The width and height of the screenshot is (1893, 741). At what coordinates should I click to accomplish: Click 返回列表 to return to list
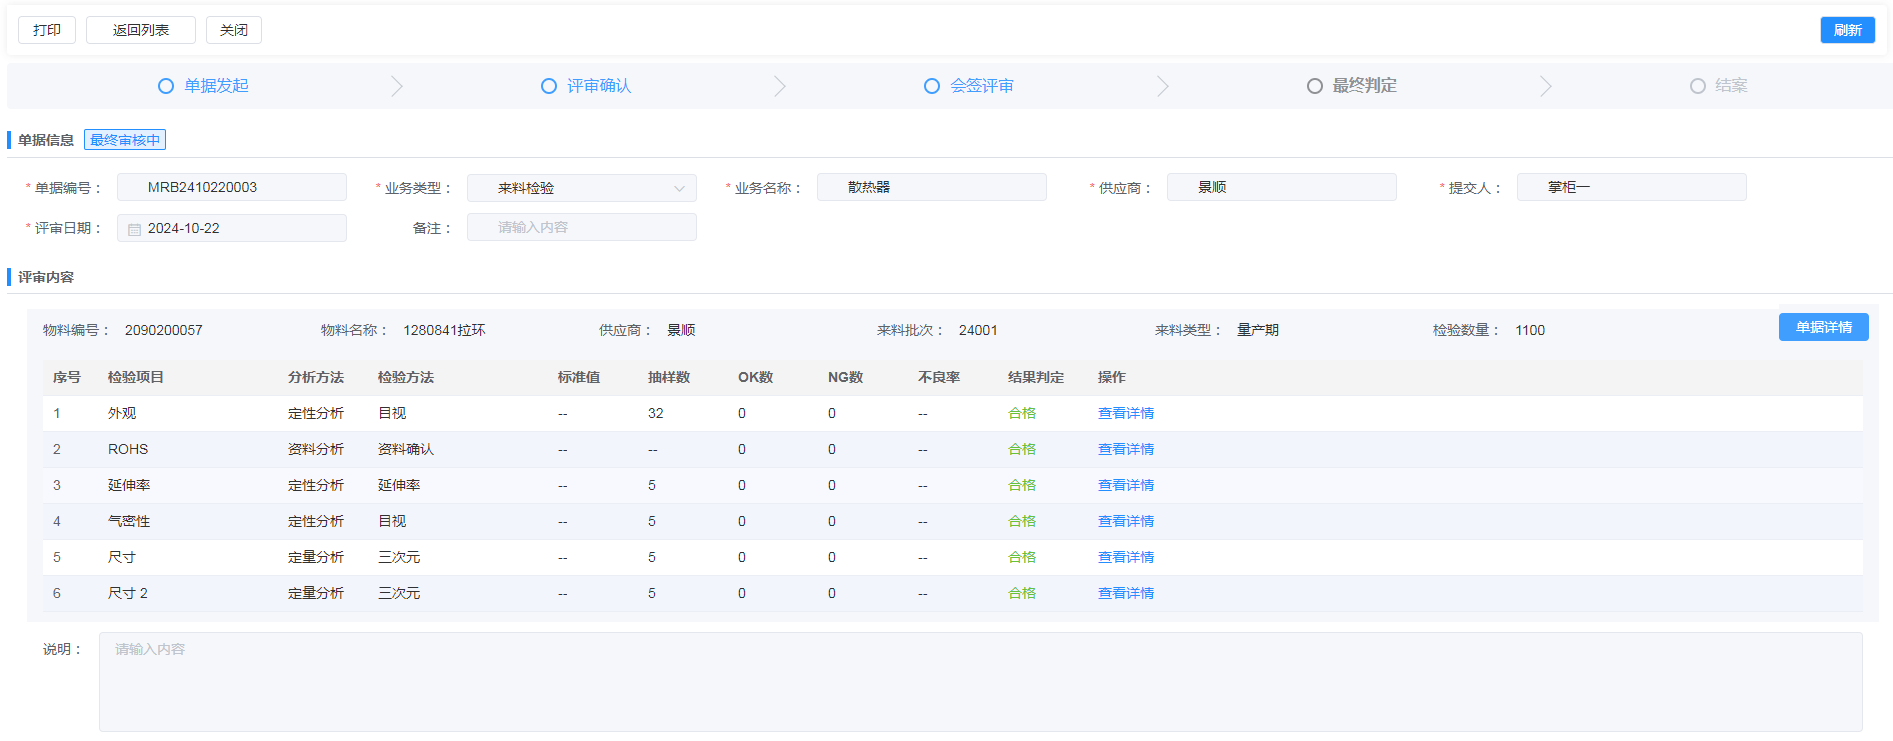coord(141,30)
